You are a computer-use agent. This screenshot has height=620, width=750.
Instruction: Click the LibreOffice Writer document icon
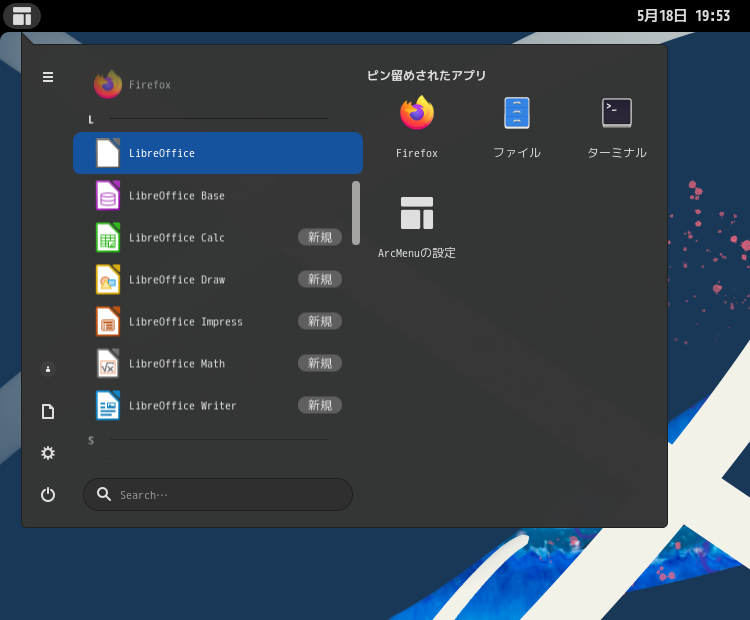click(108, 406)
